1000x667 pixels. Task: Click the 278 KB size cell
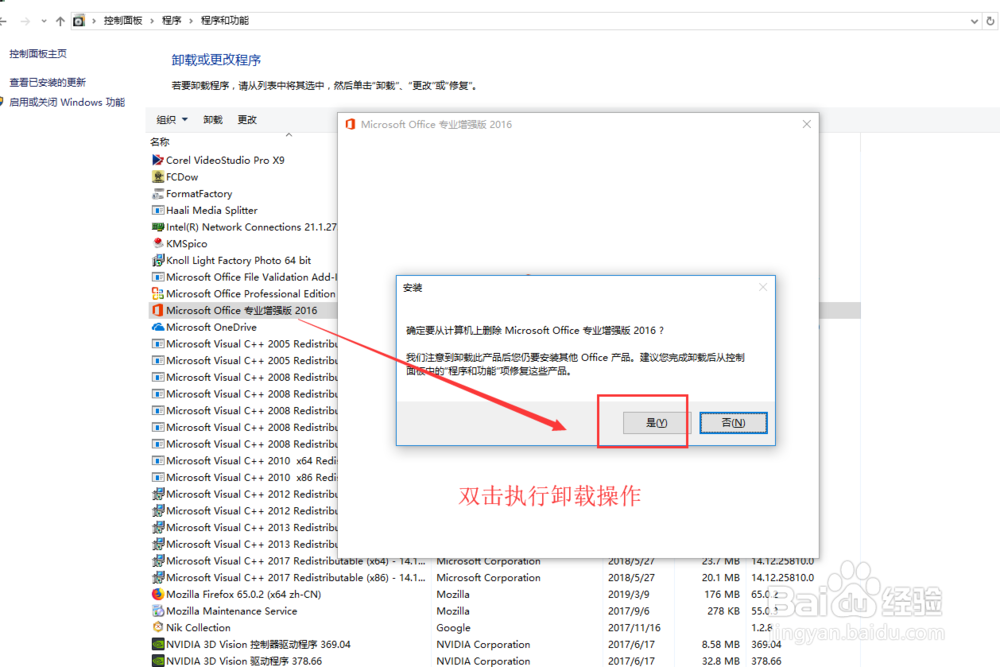tap(723, 611)
